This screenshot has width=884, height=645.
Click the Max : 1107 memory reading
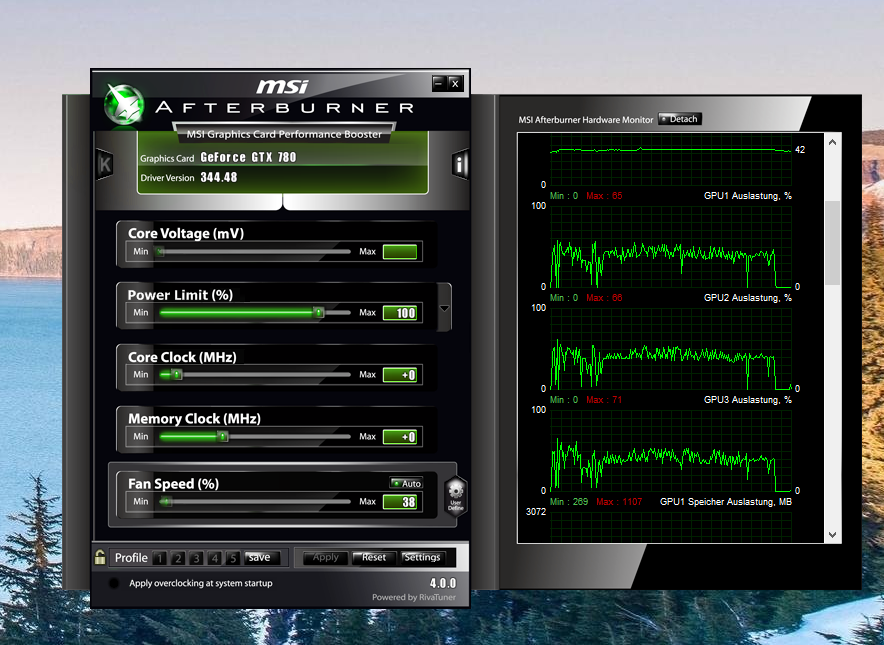coord(619,502)
